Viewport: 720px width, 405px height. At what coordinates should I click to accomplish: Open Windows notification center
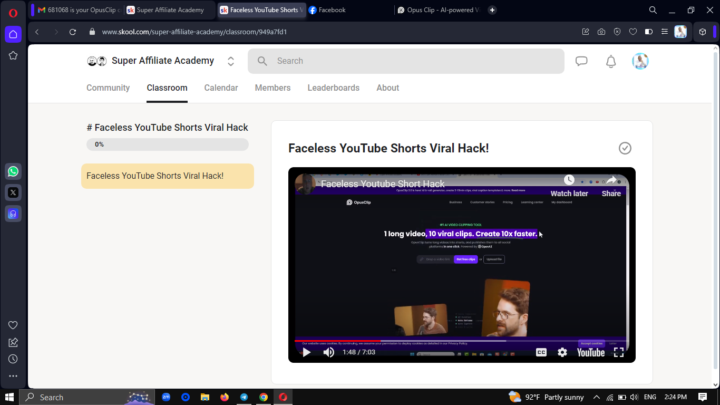click(x=703, y=397)
